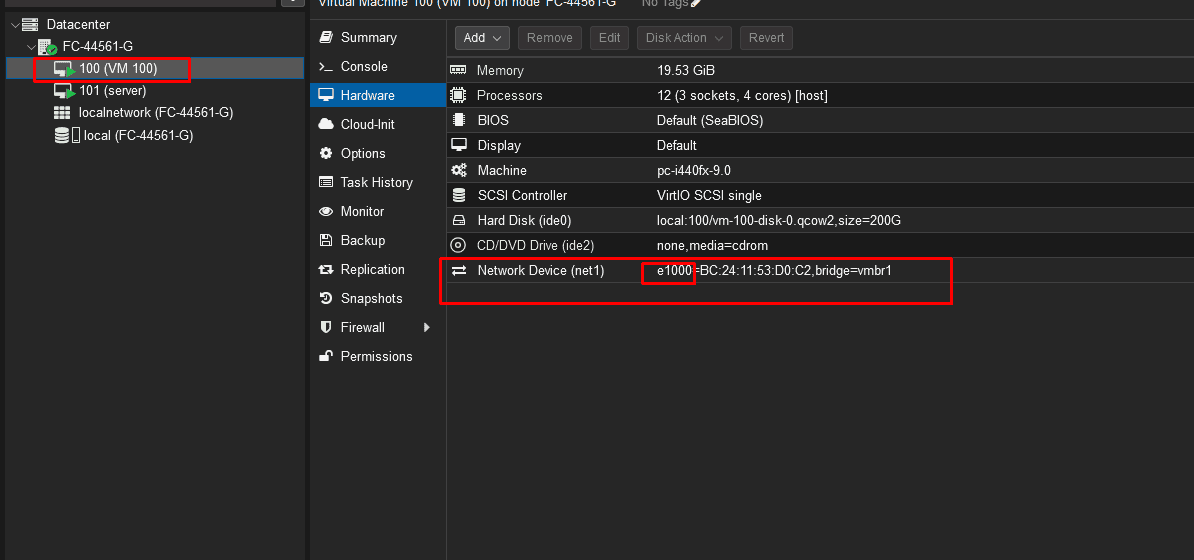This screenshot has height=560, width=1194.
Task: Switch to the Hardware tab
Action: point(378,95)
